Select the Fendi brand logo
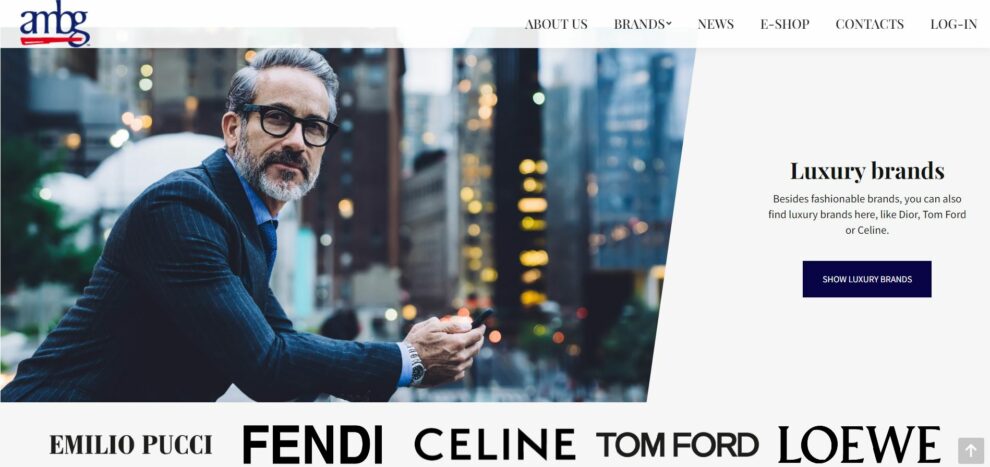 313,444
